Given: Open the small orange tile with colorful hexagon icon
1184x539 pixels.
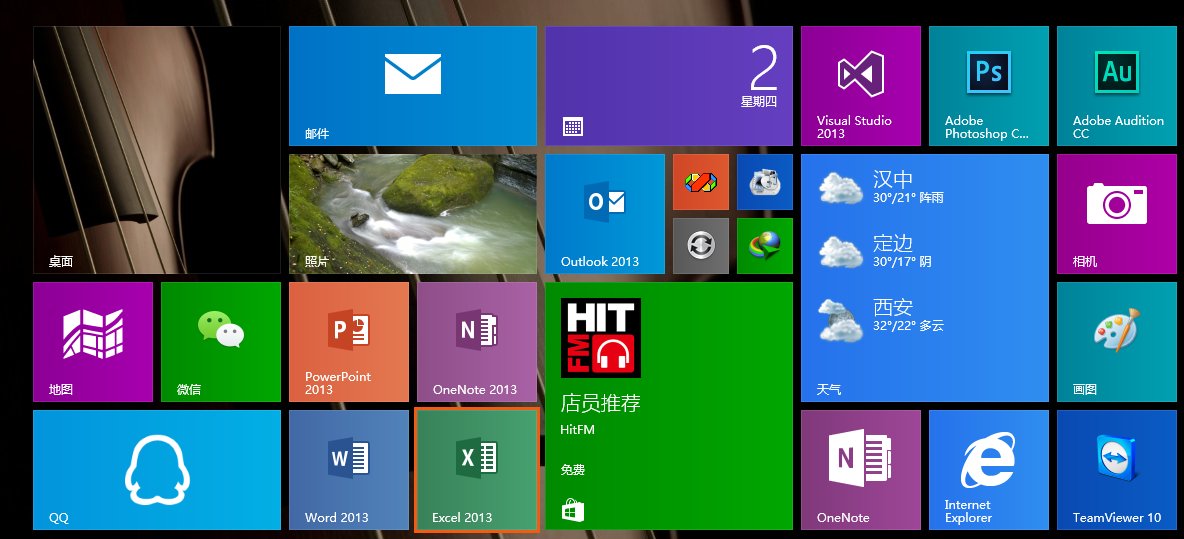Looking at the screenshot, I should (701, 182).
